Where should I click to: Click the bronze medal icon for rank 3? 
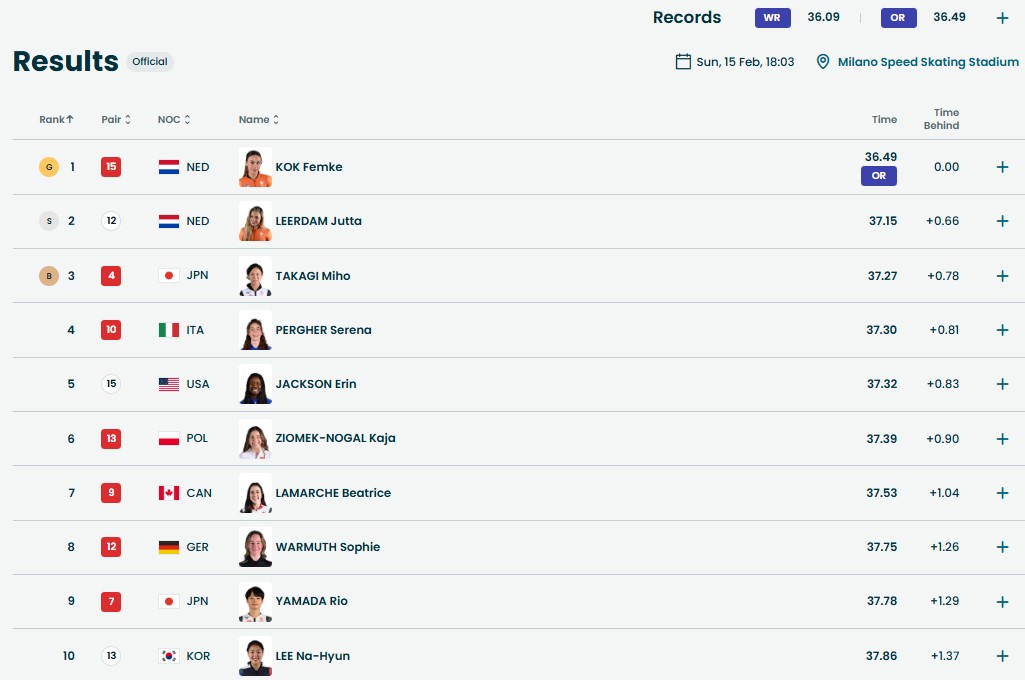48,276
